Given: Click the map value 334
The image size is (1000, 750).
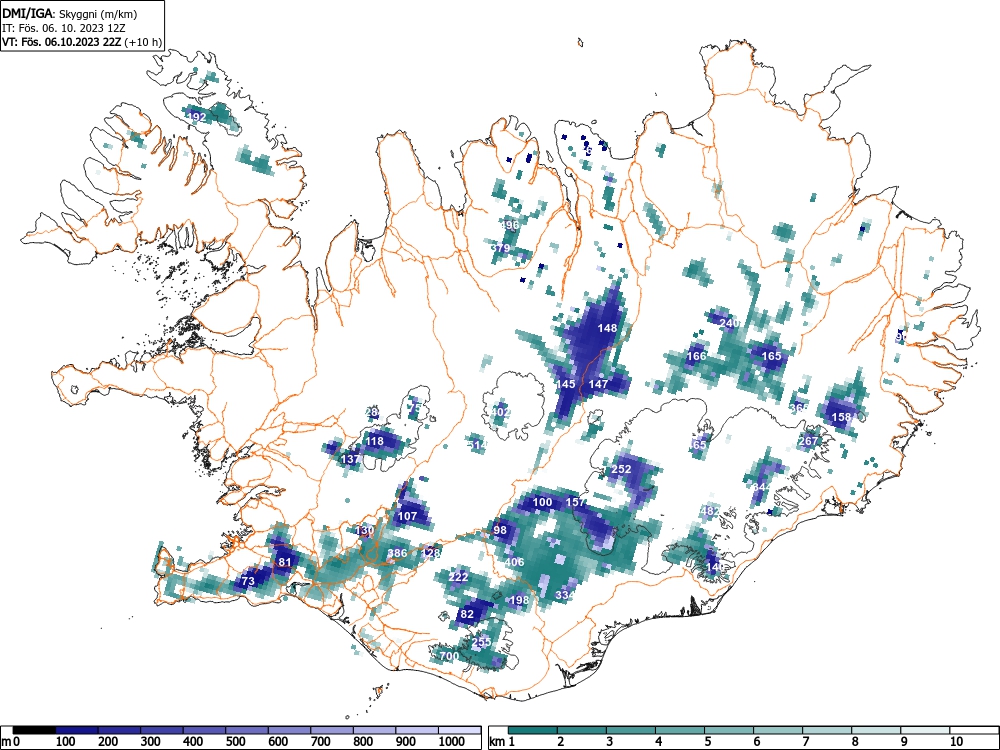Looking at the screenshot, I should point(565,595).
